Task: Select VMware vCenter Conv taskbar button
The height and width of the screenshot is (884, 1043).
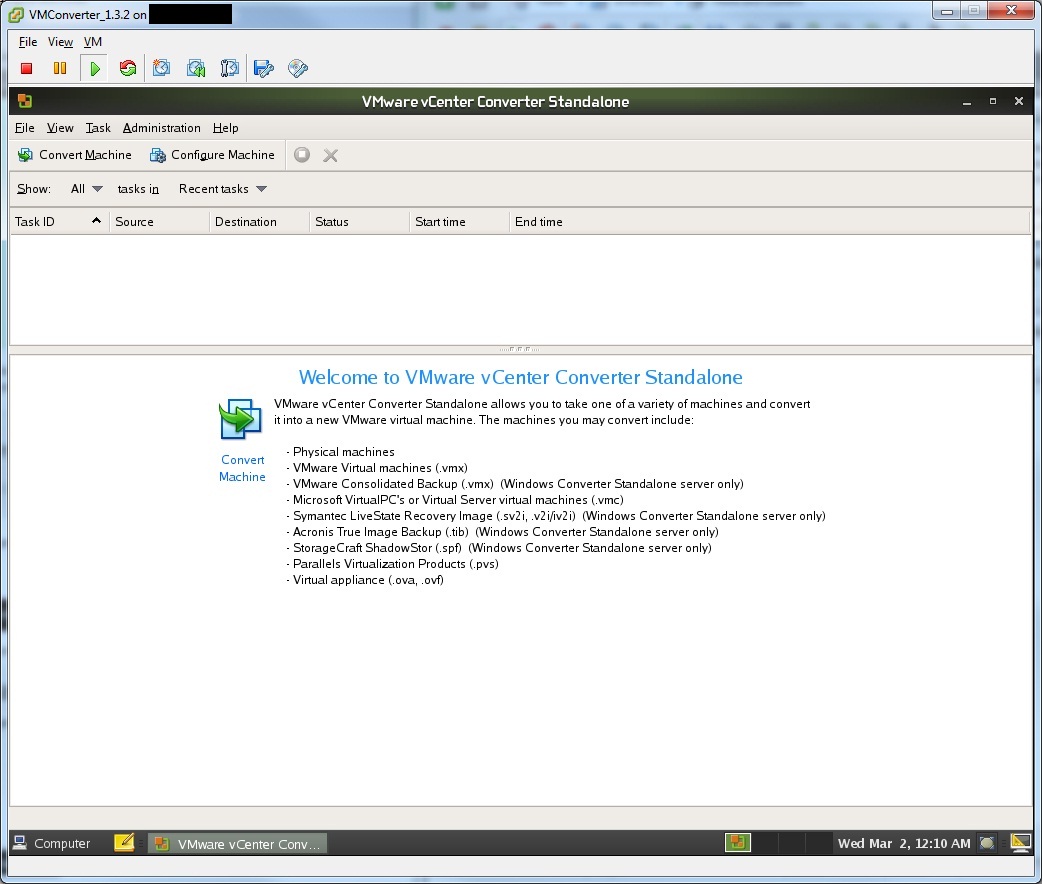Action: [x=237, y=843]
